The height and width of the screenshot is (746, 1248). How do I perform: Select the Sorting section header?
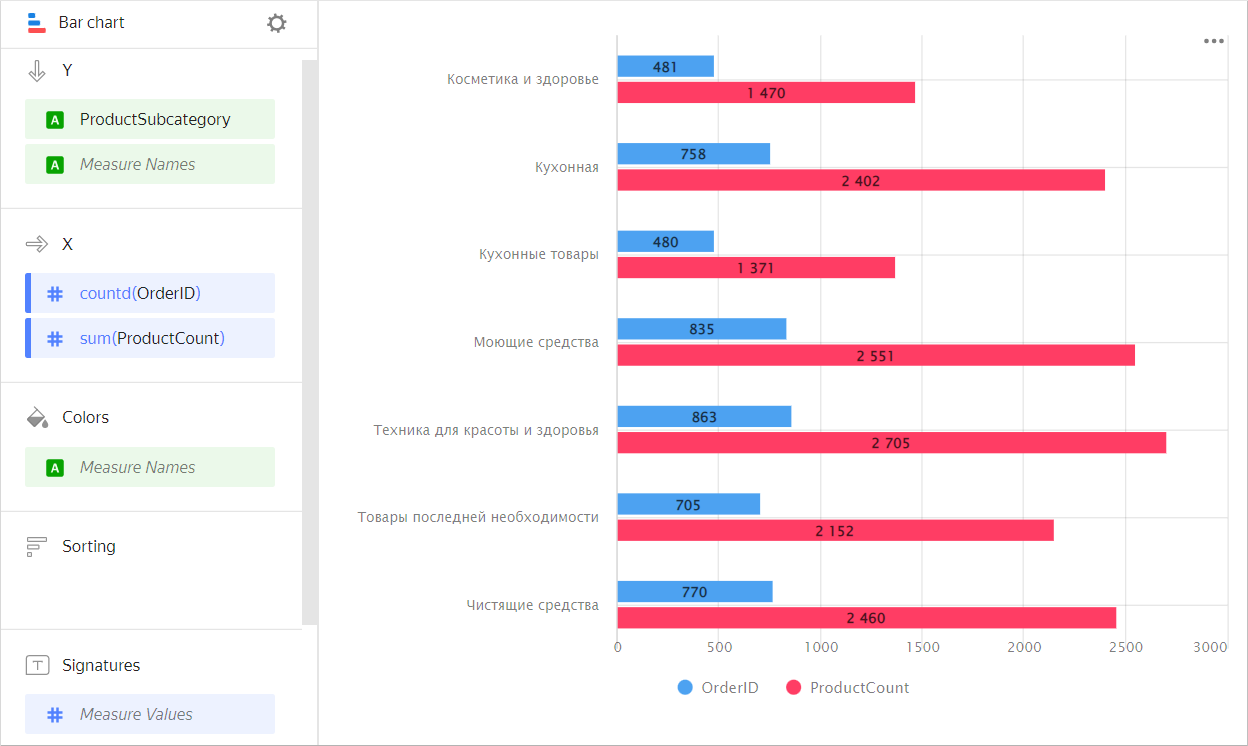(90, 546)
